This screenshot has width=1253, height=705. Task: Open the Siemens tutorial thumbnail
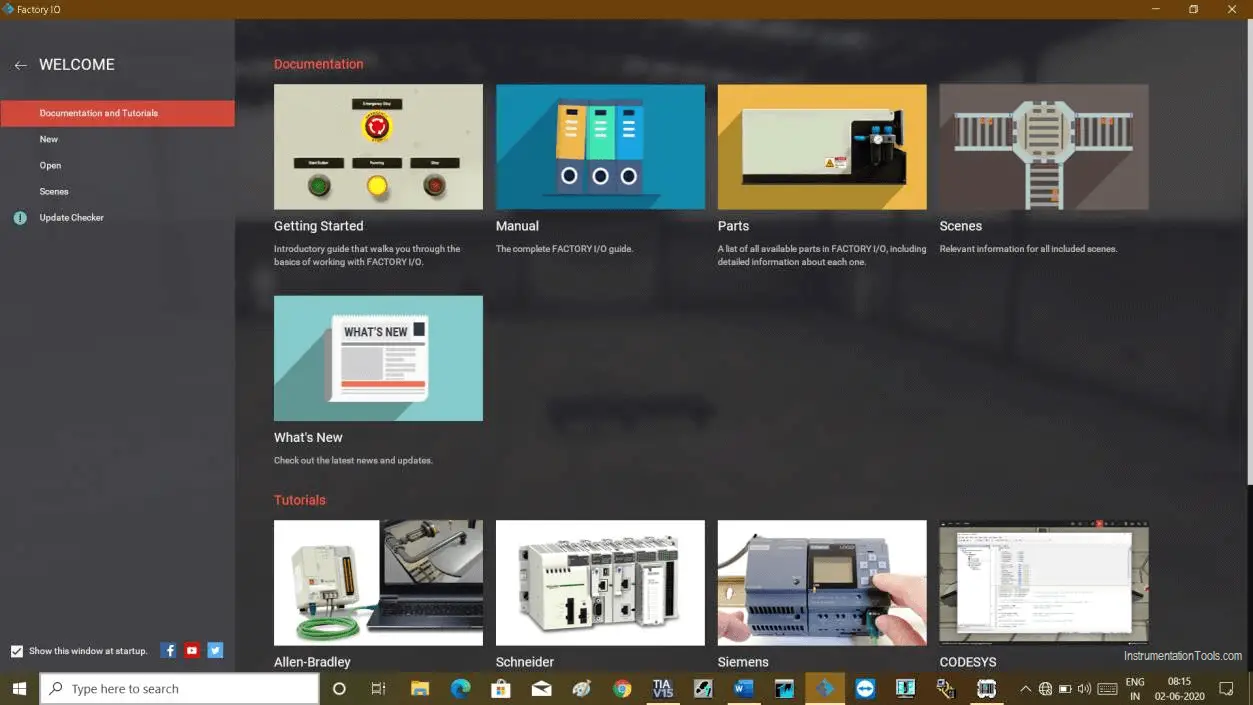pyautogui.click(x=822, y=583)
